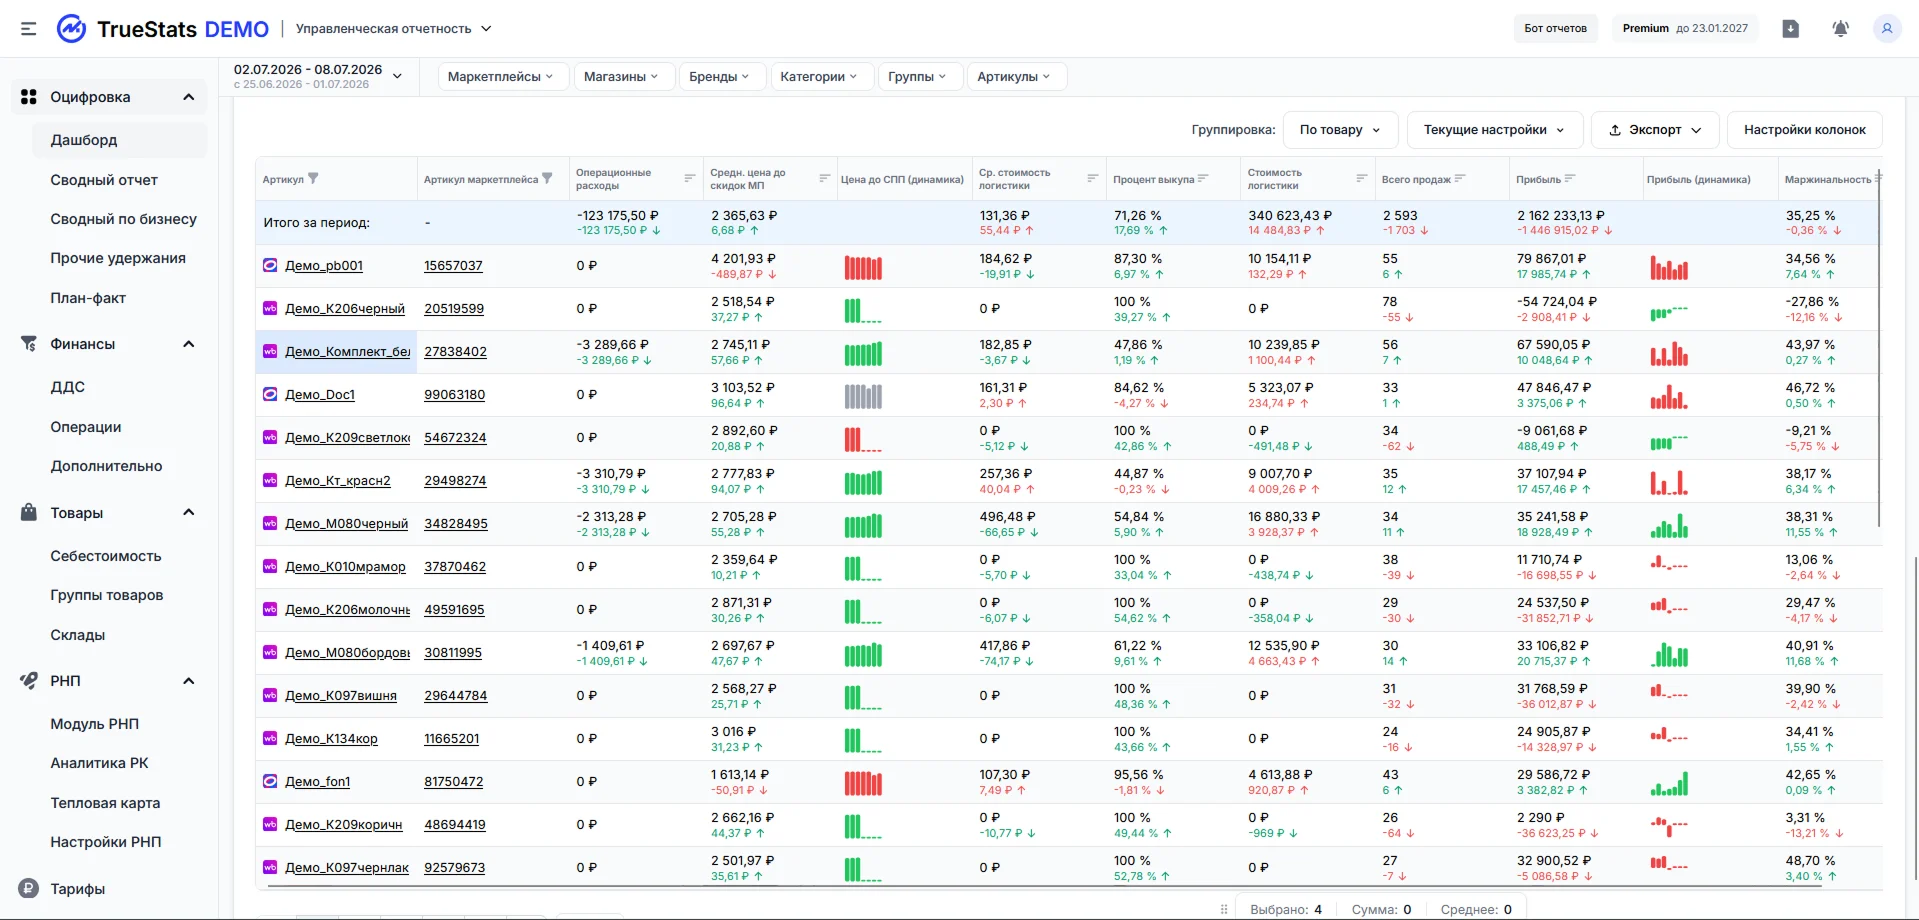Open the Демо_pb001 article link
This screenshot has width=1919, height=920.
(x=324, y=266)
